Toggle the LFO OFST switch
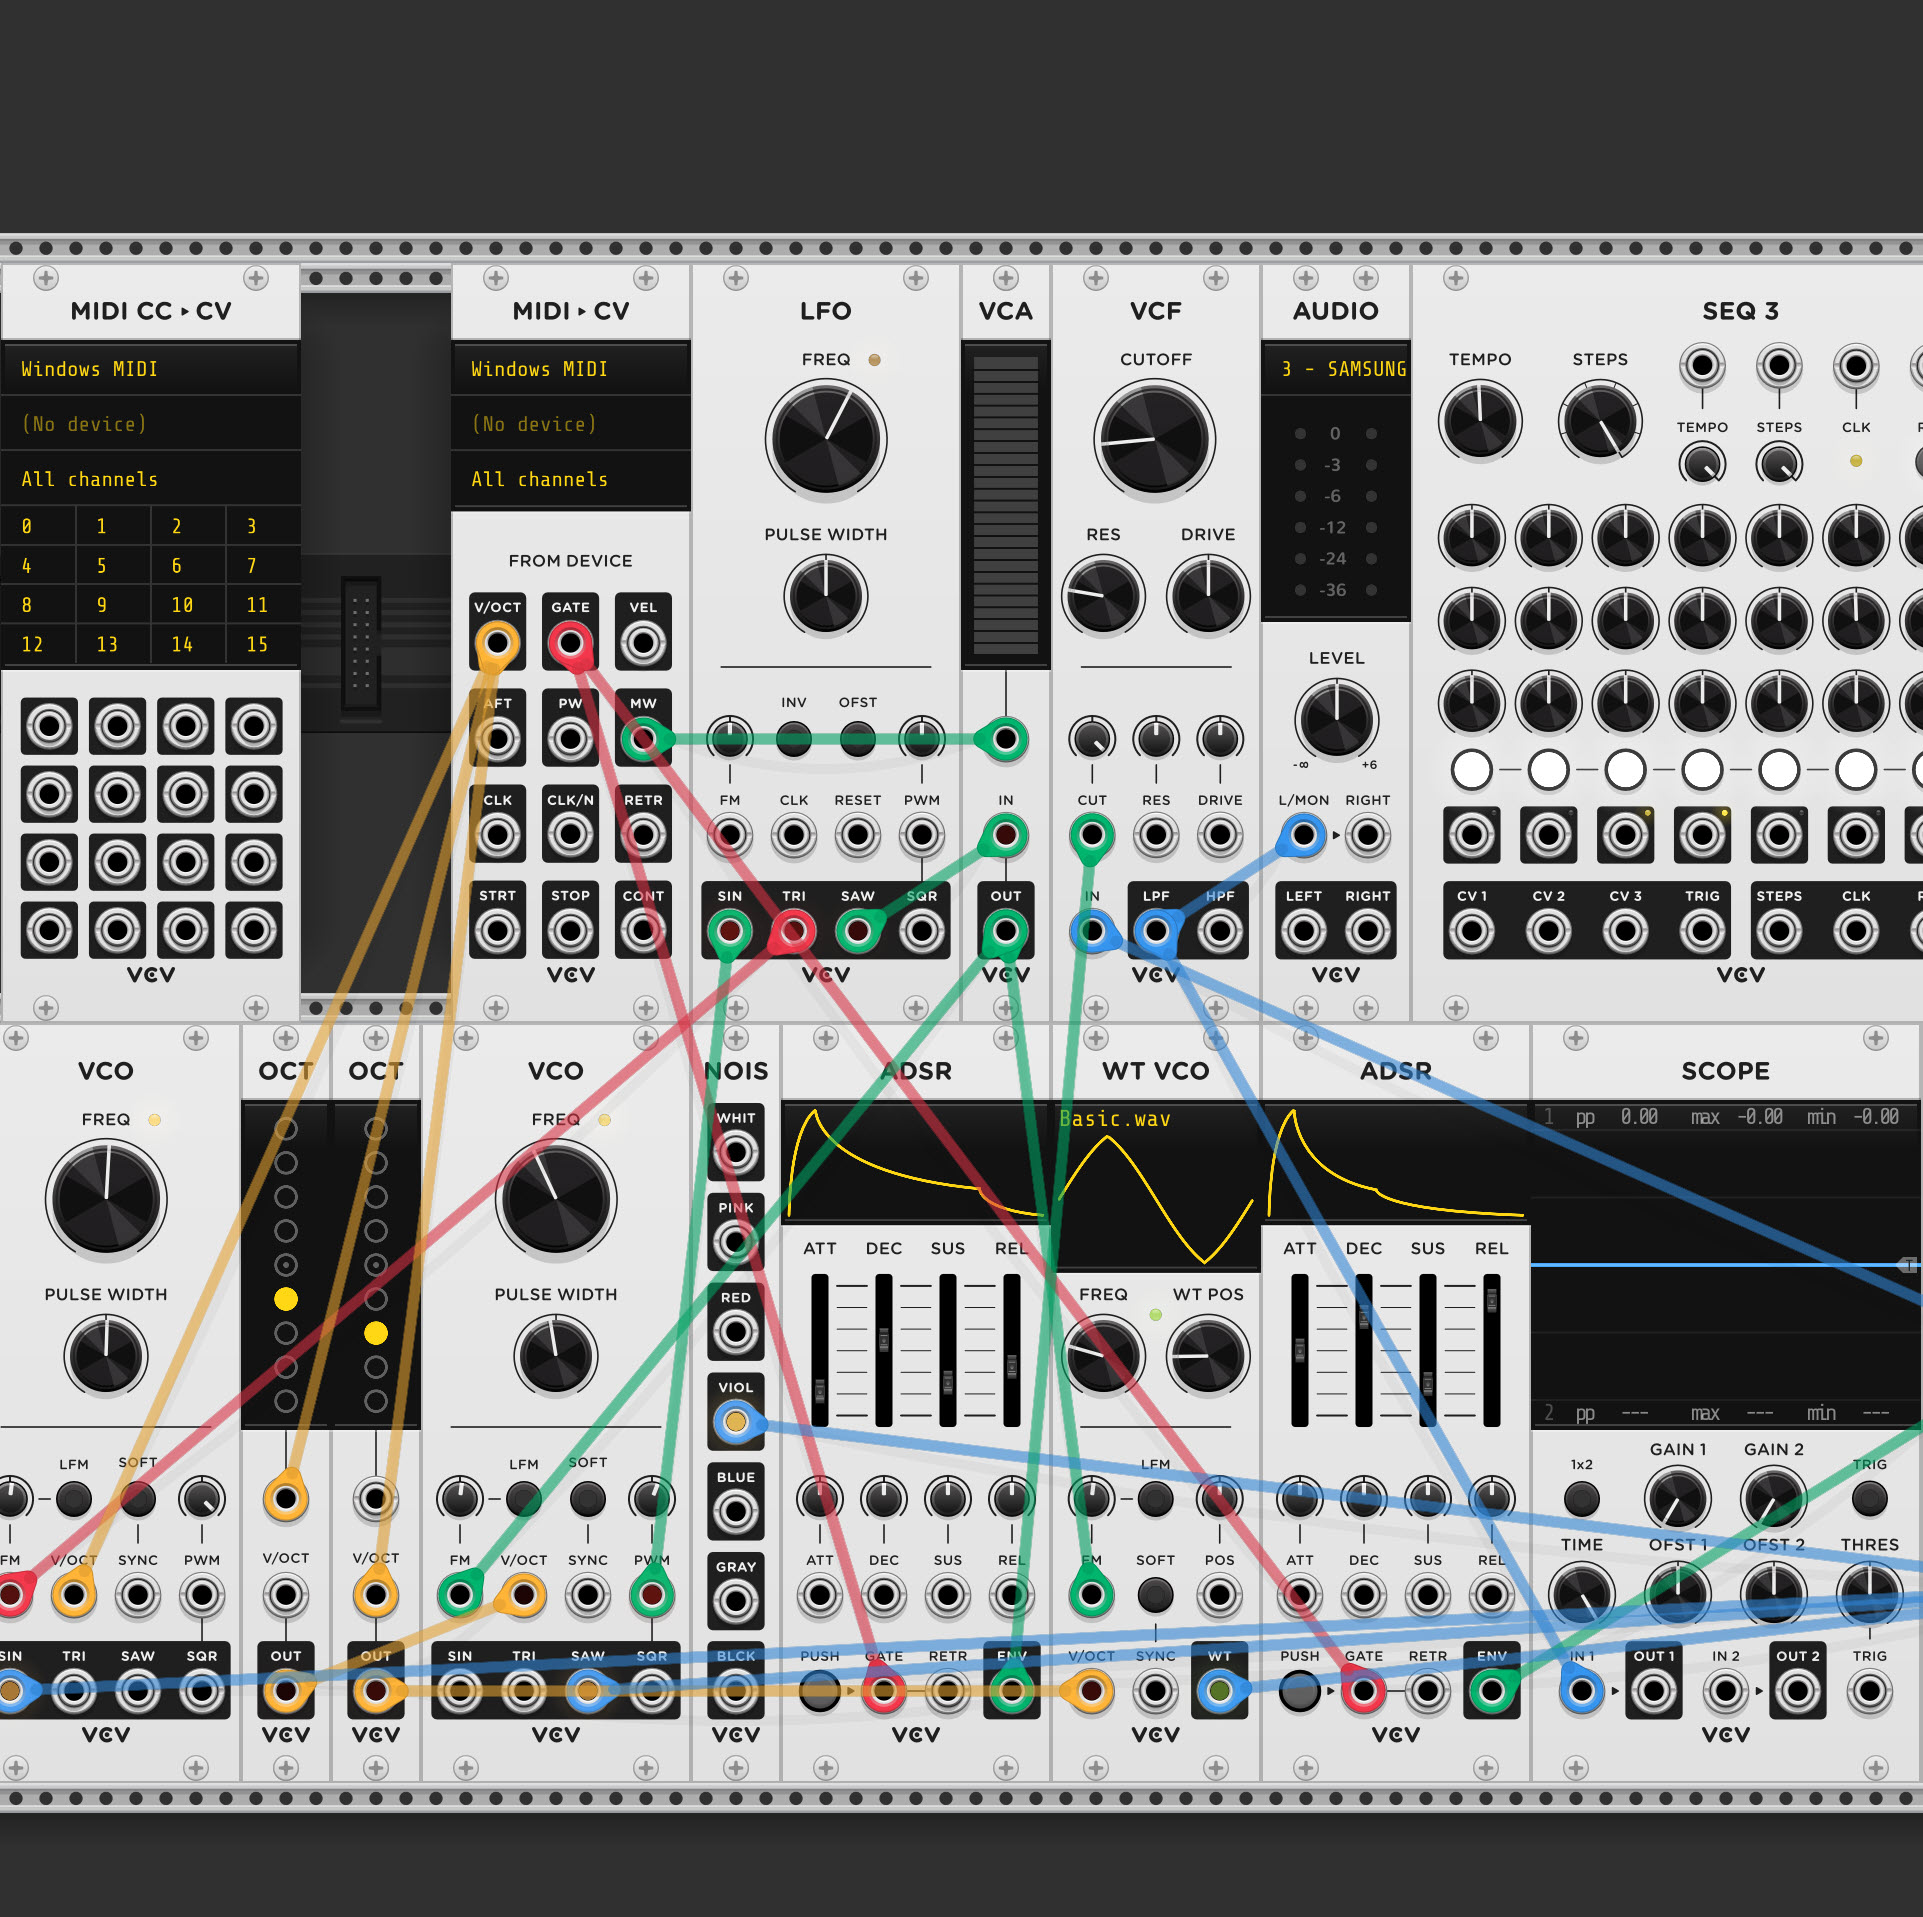Viewport: 1923px width, 1917px height. [858, 739]
